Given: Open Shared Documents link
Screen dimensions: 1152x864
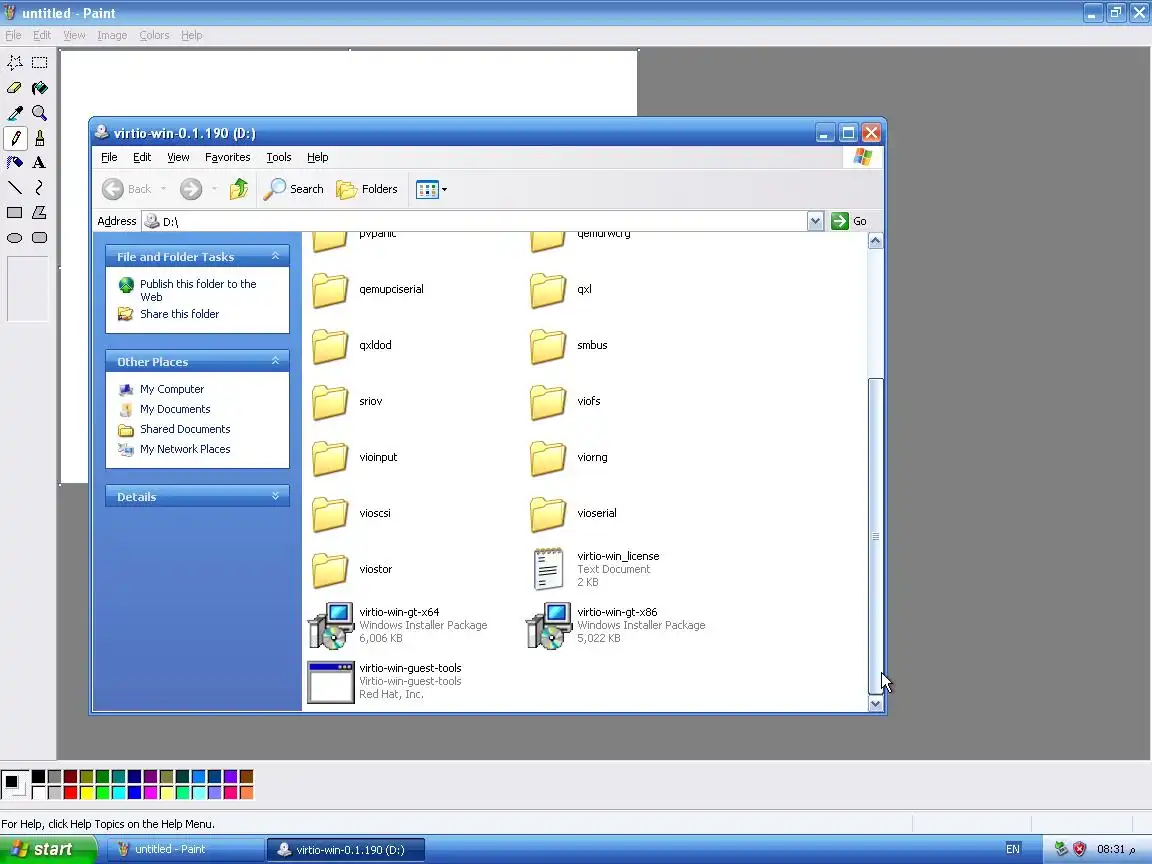Looking at the screenshot, I should click(185, 429).
